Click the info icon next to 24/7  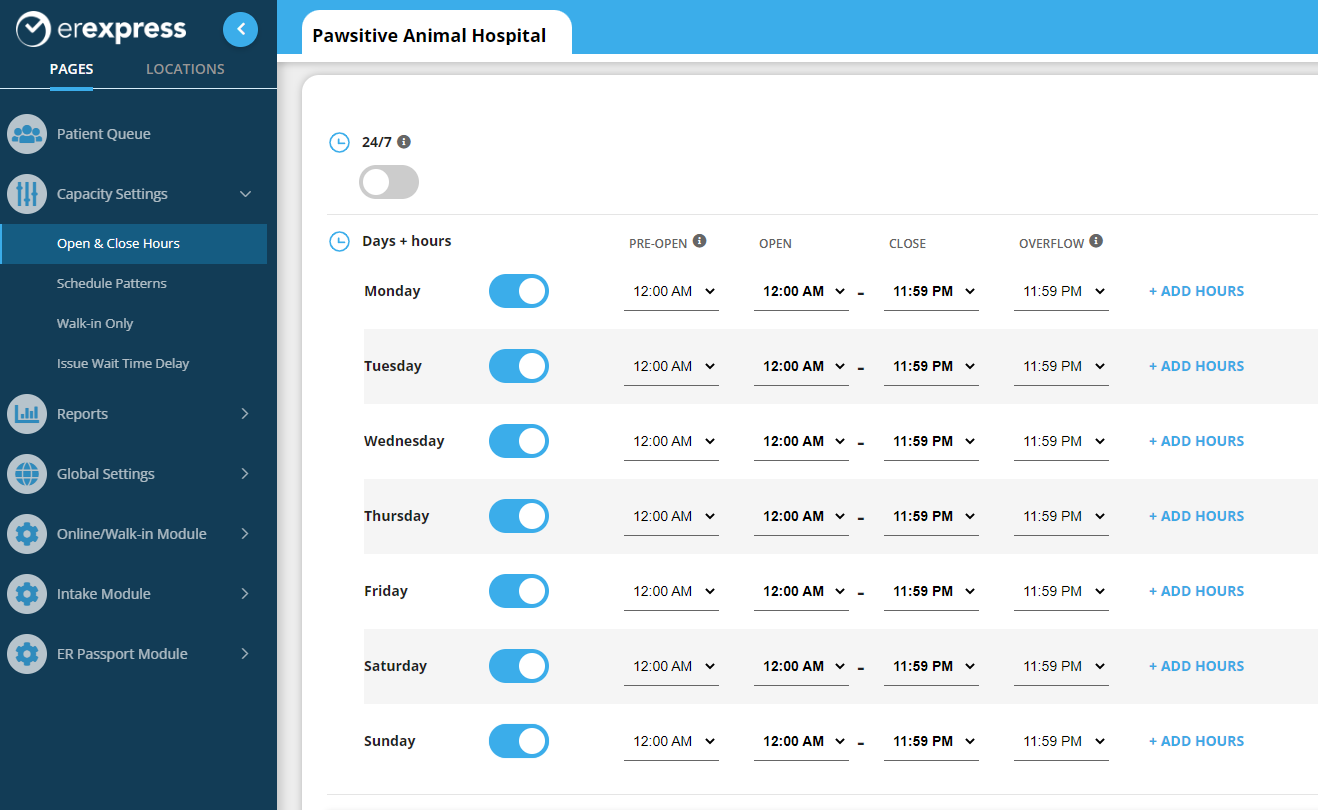pyautogui.click(x=404, y=142)
